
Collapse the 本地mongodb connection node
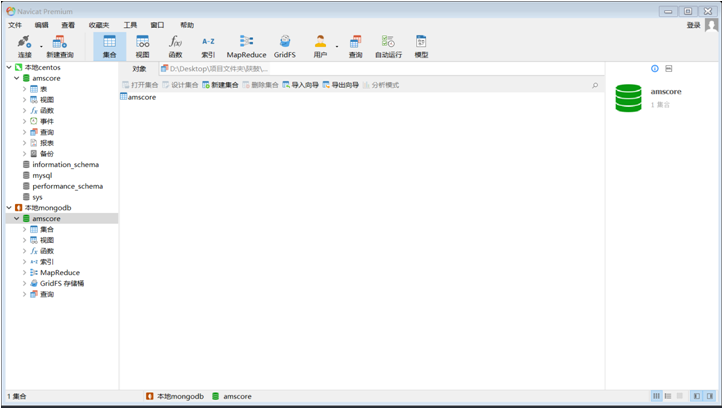9,208
